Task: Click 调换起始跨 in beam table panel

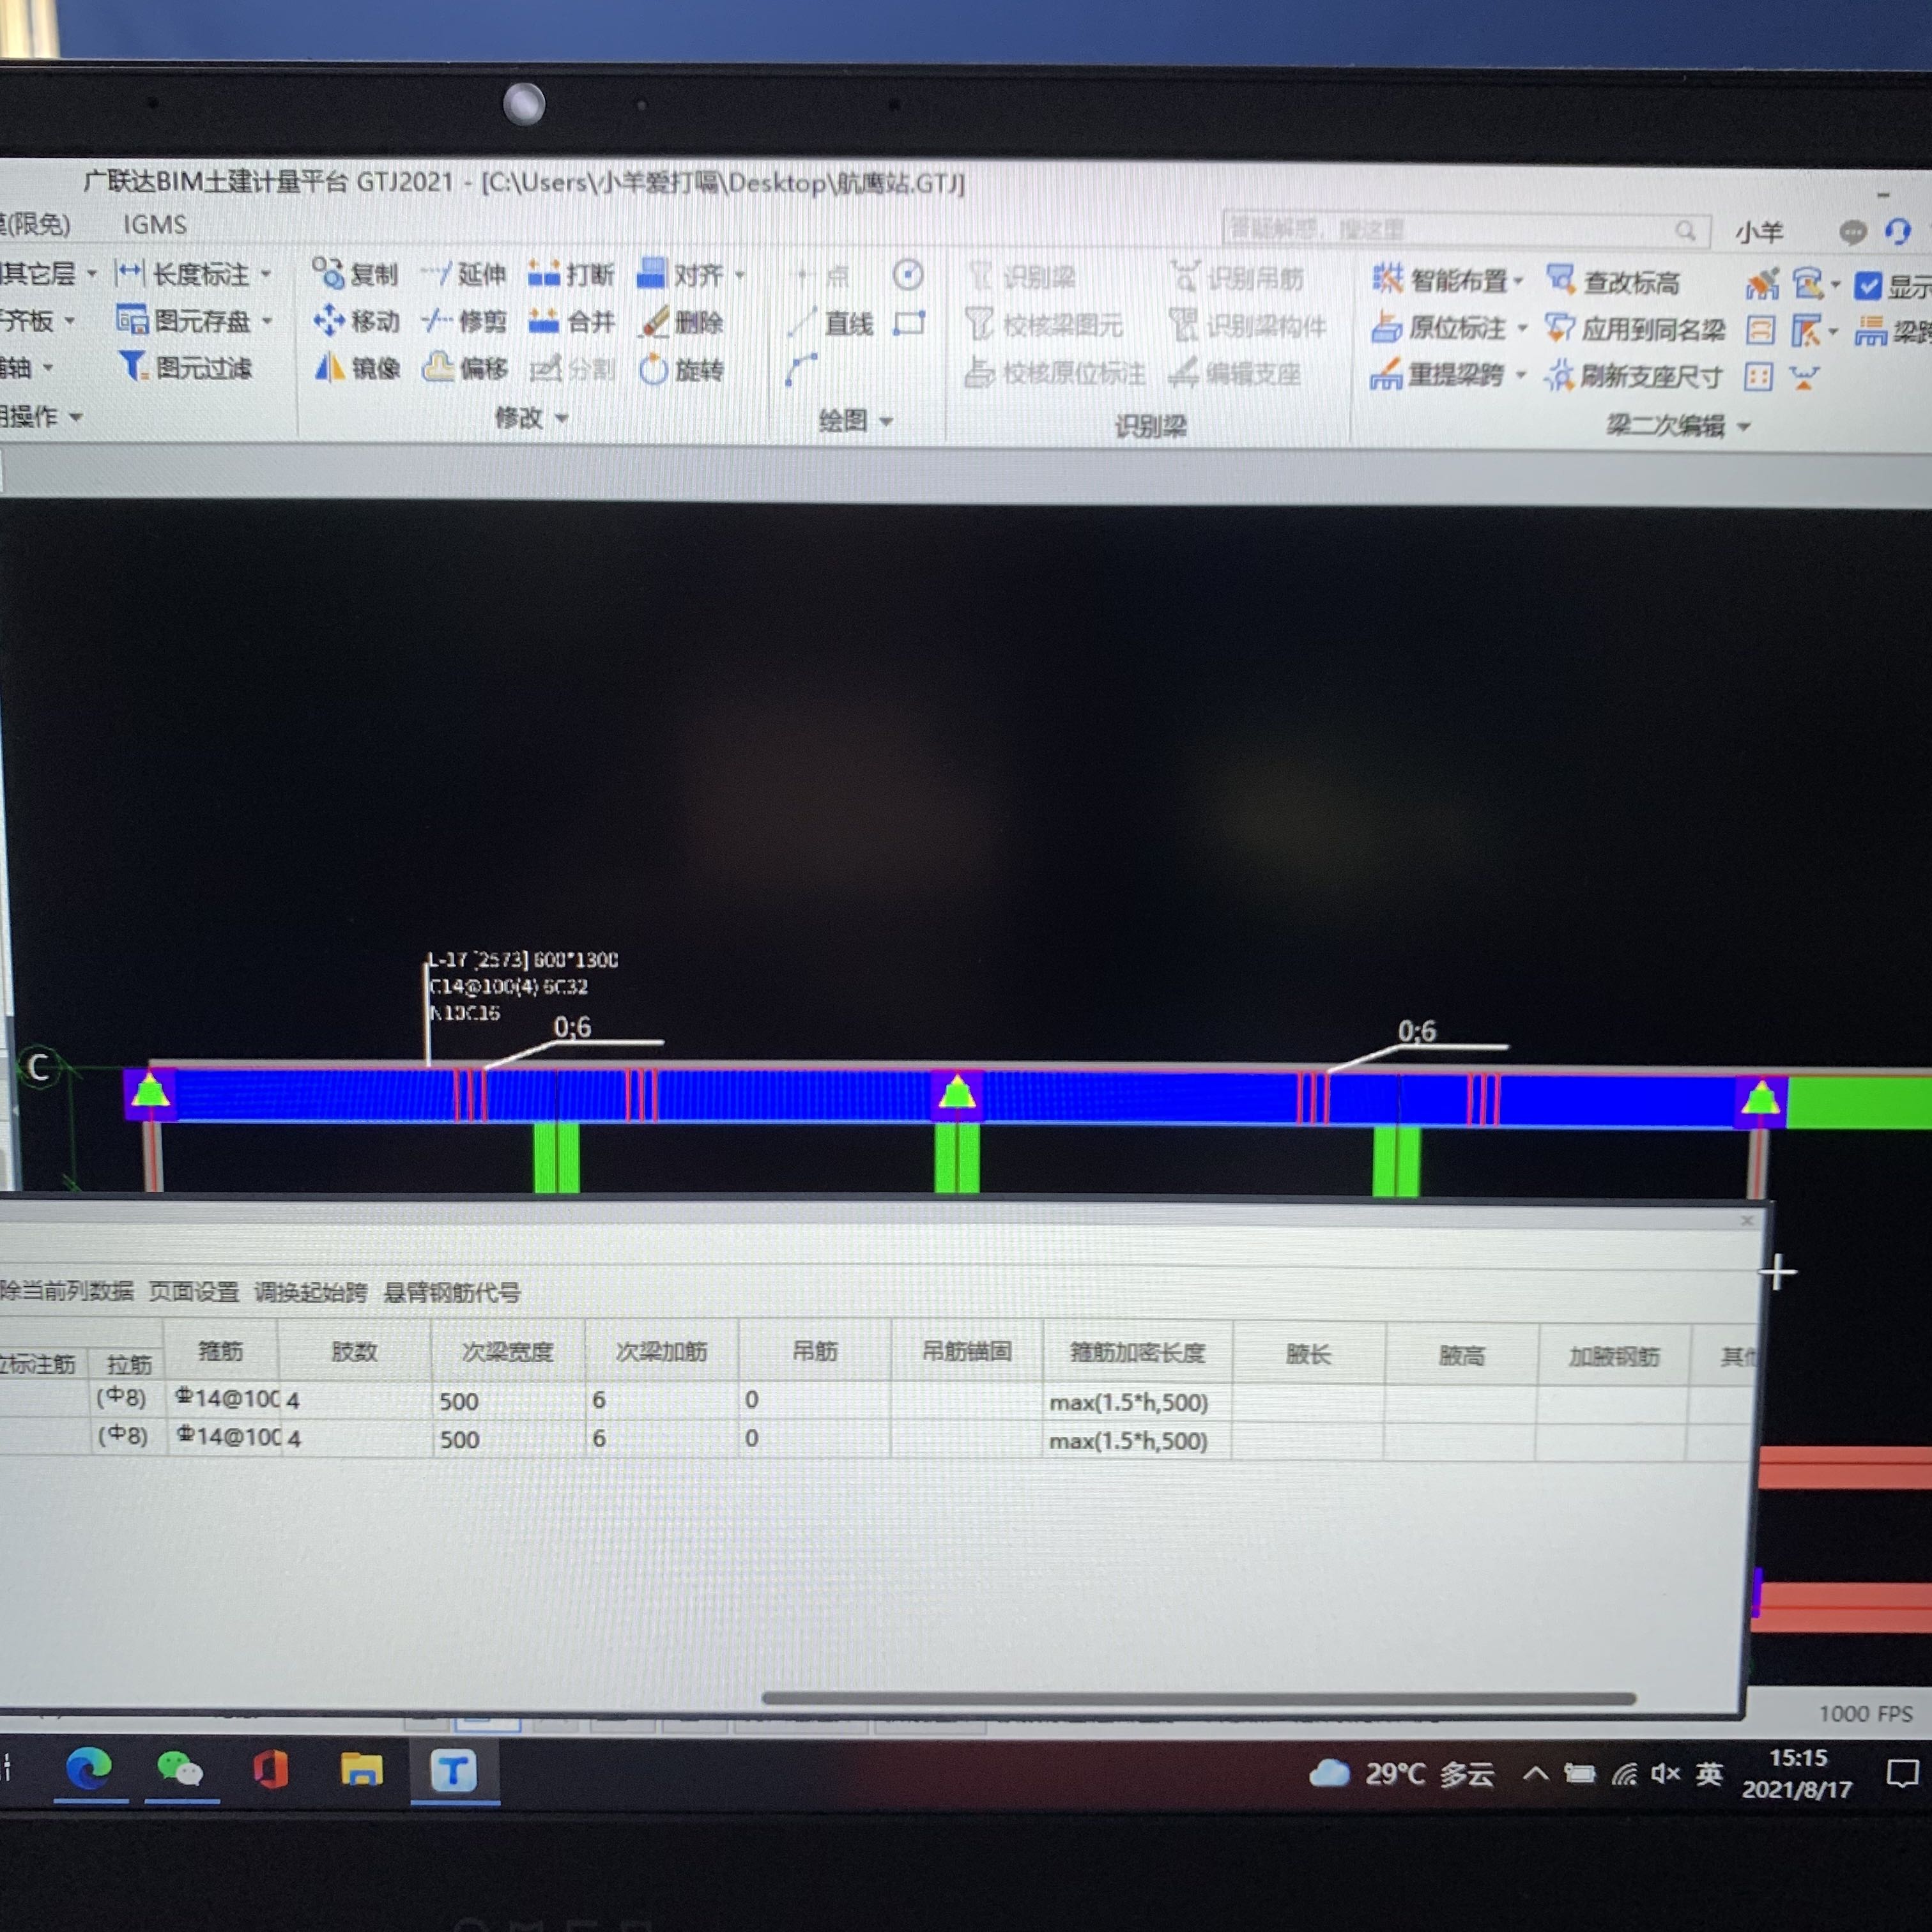Action: (x=310, y=1292)
